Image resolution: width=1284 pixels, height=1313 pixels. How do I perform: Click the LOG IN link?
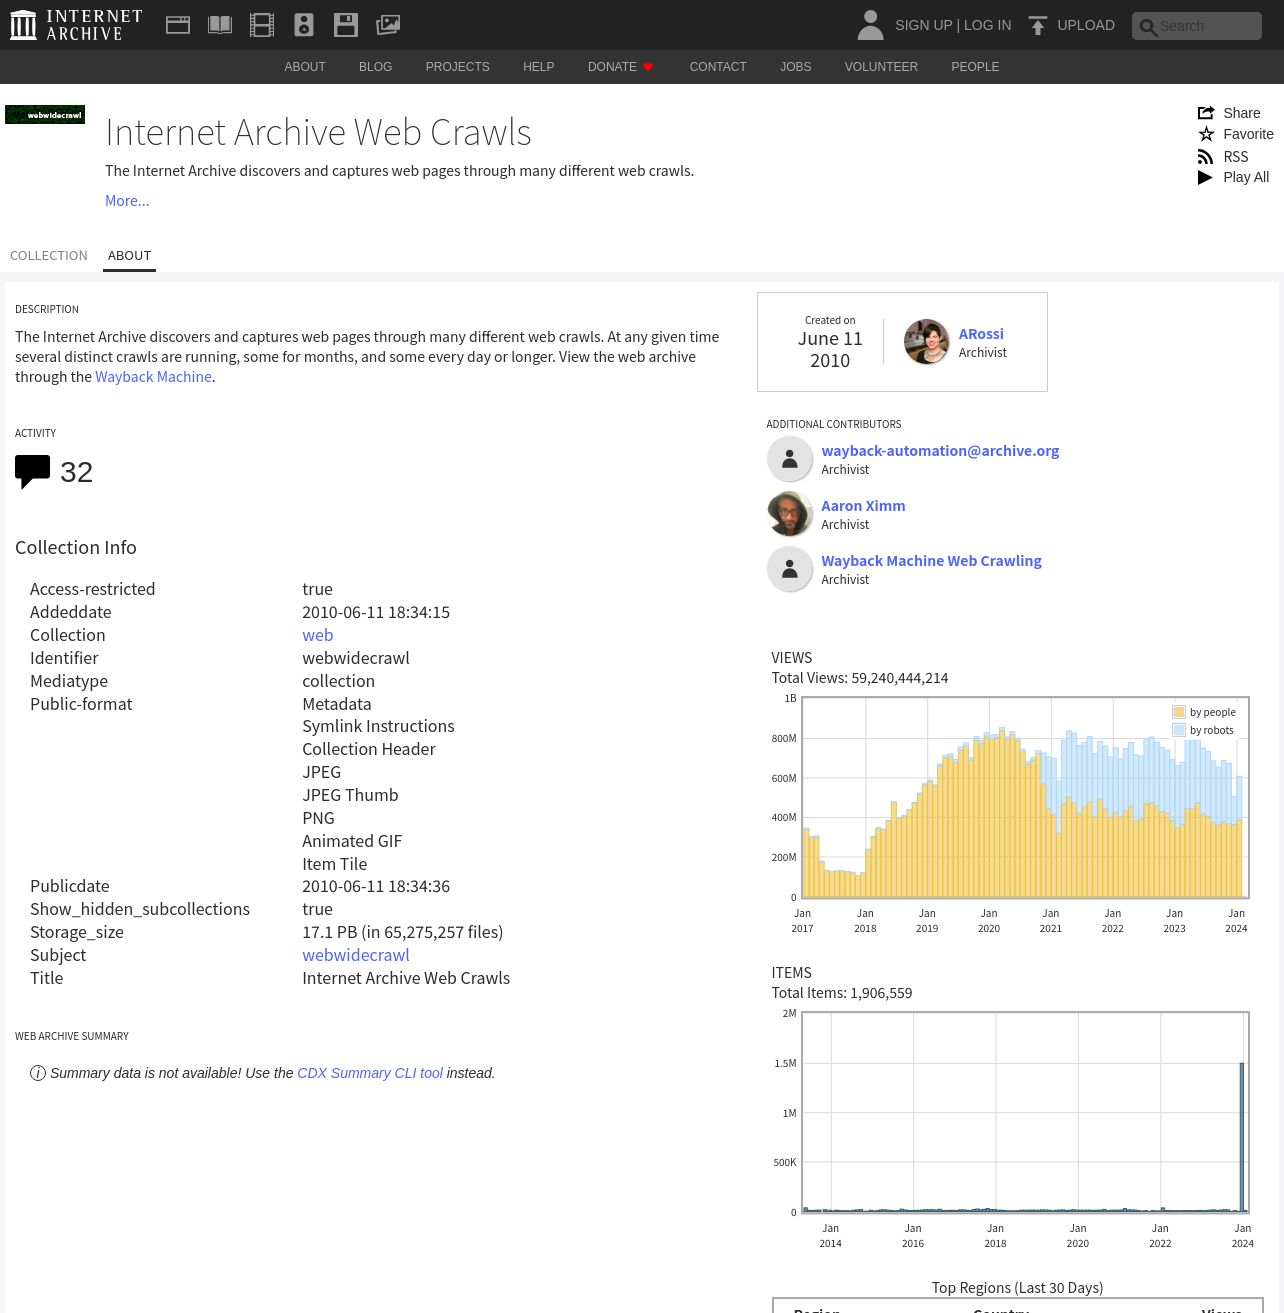988,25
